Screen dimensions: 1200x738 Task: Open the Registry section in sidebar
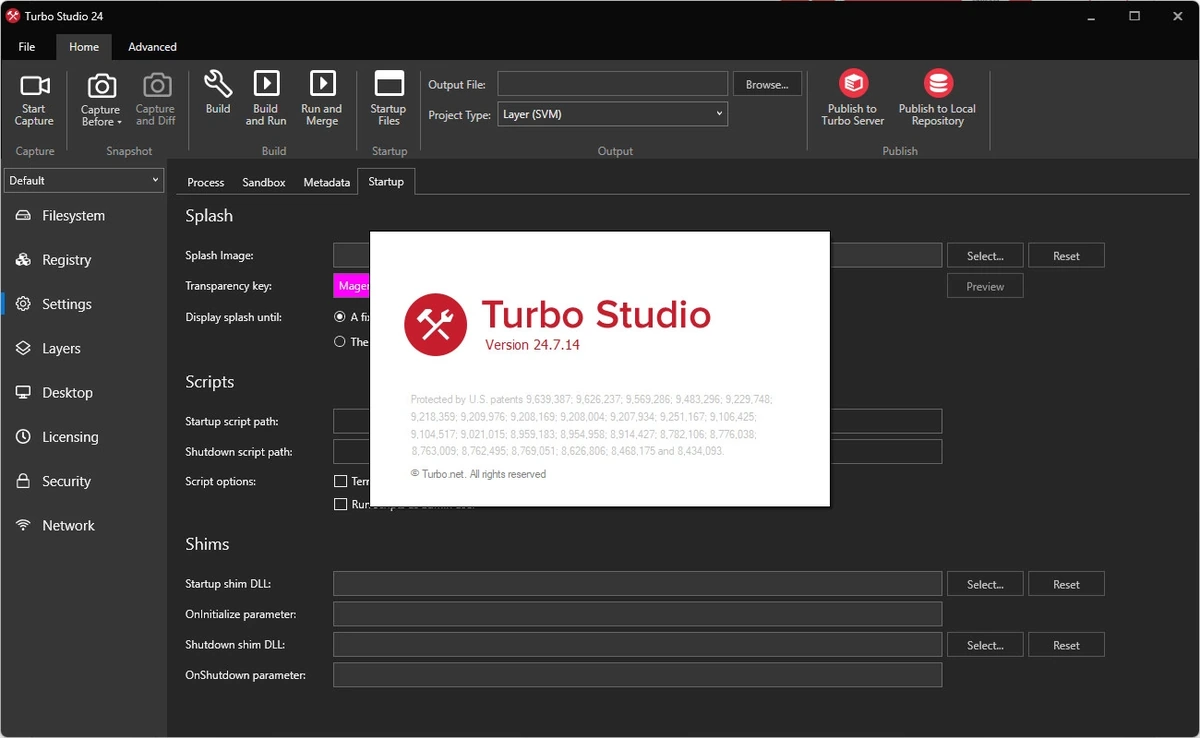click(x=83, y=260)
